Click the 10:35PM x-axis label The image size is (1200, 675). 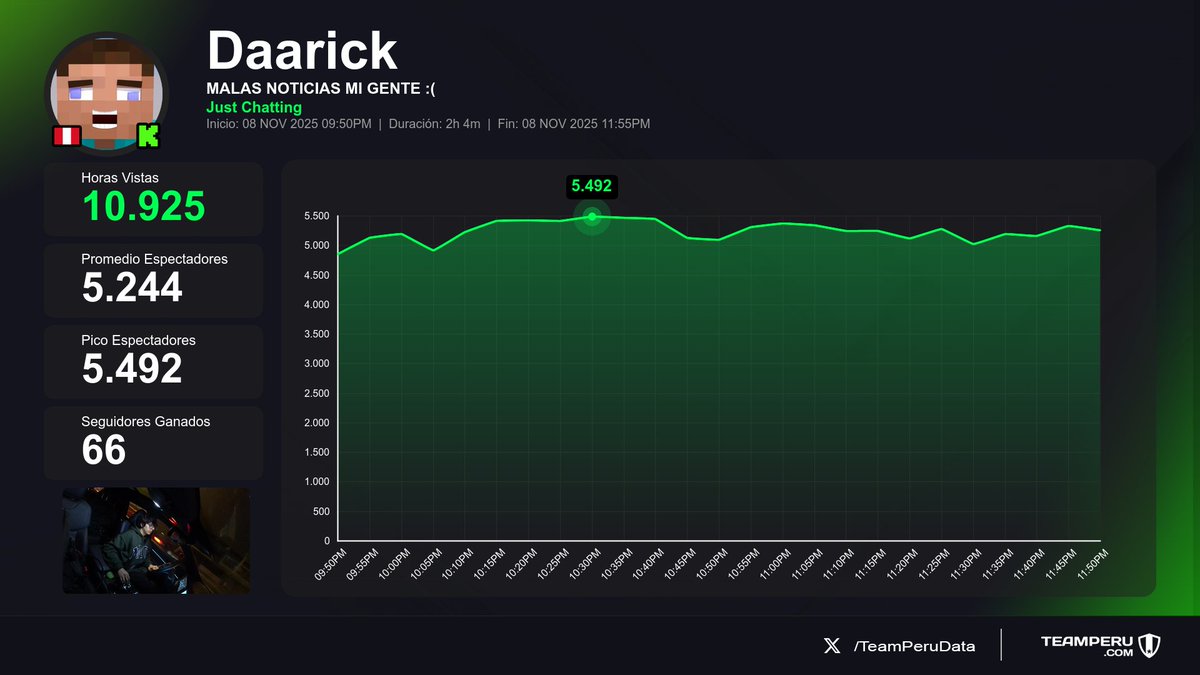(616, 563)
